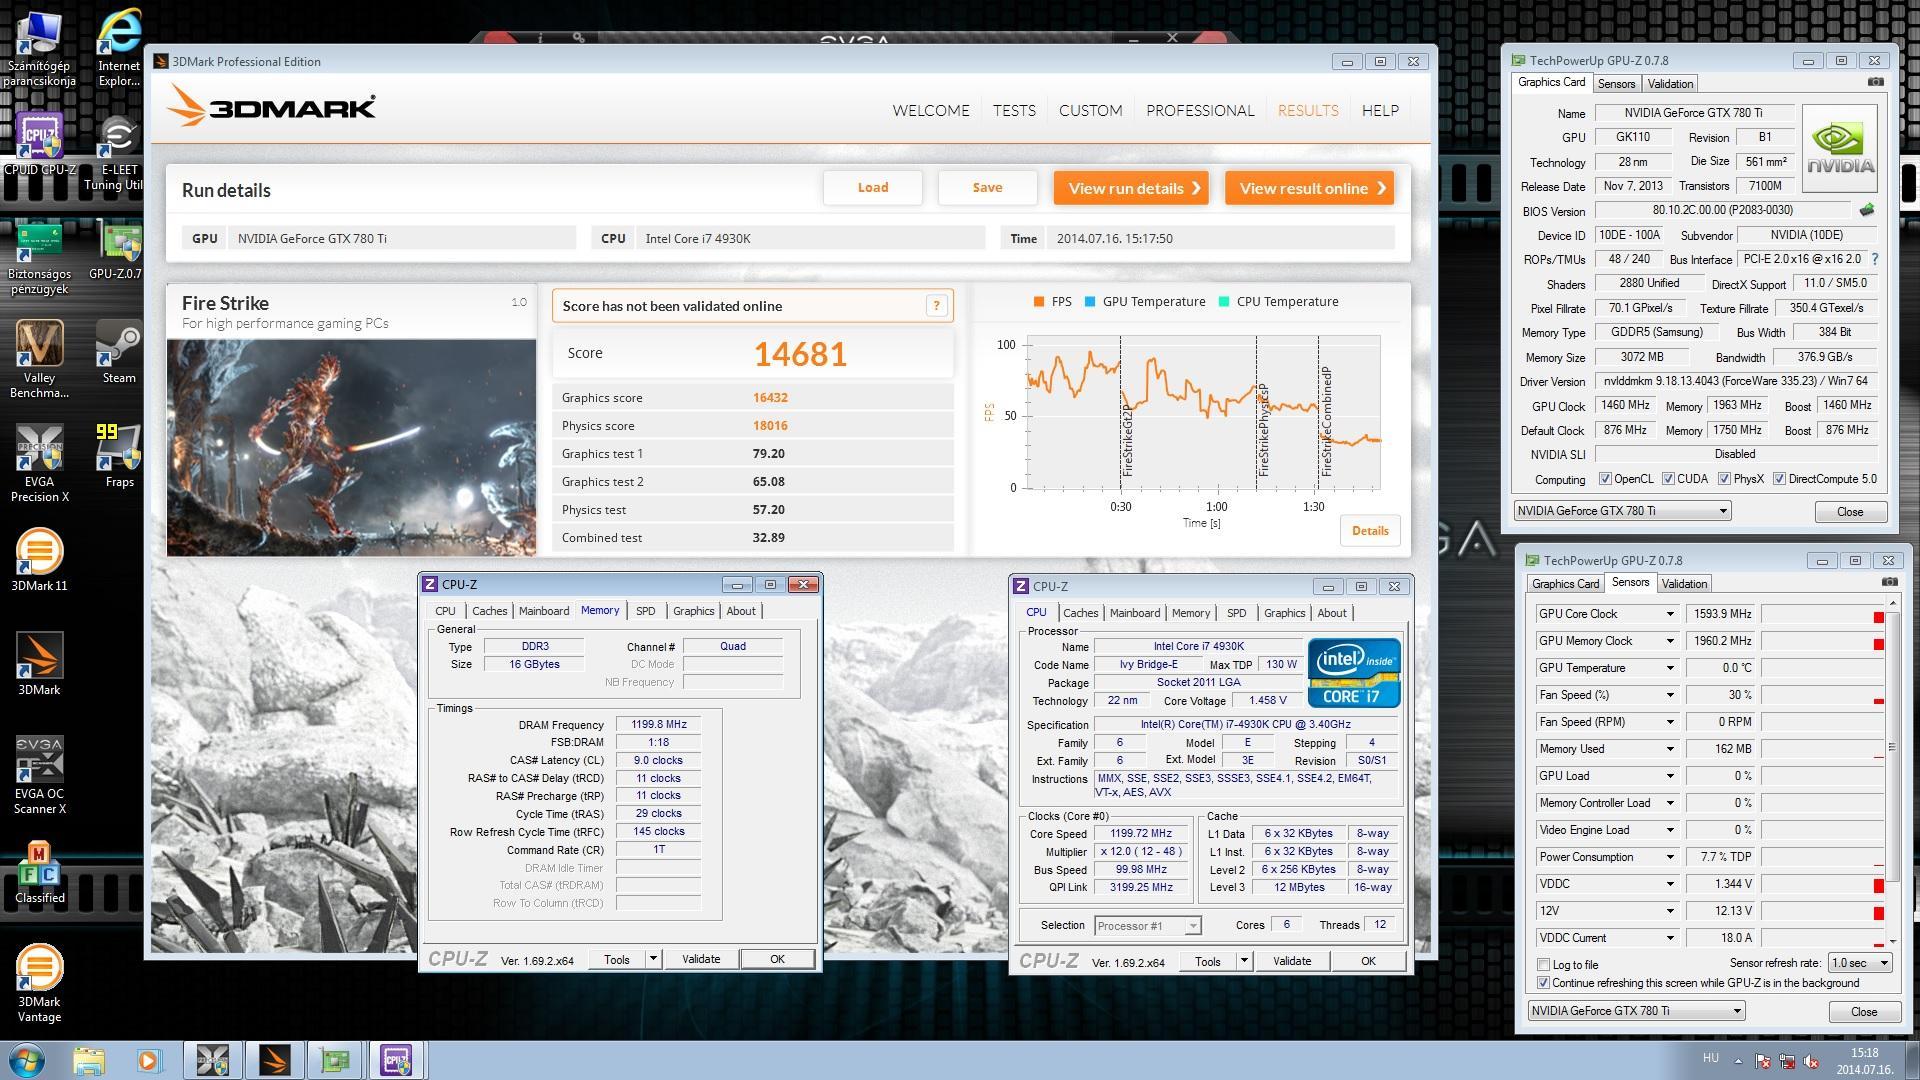
Task: Switch to CPU-Z taskbar button
Action: coord(396,1060)
